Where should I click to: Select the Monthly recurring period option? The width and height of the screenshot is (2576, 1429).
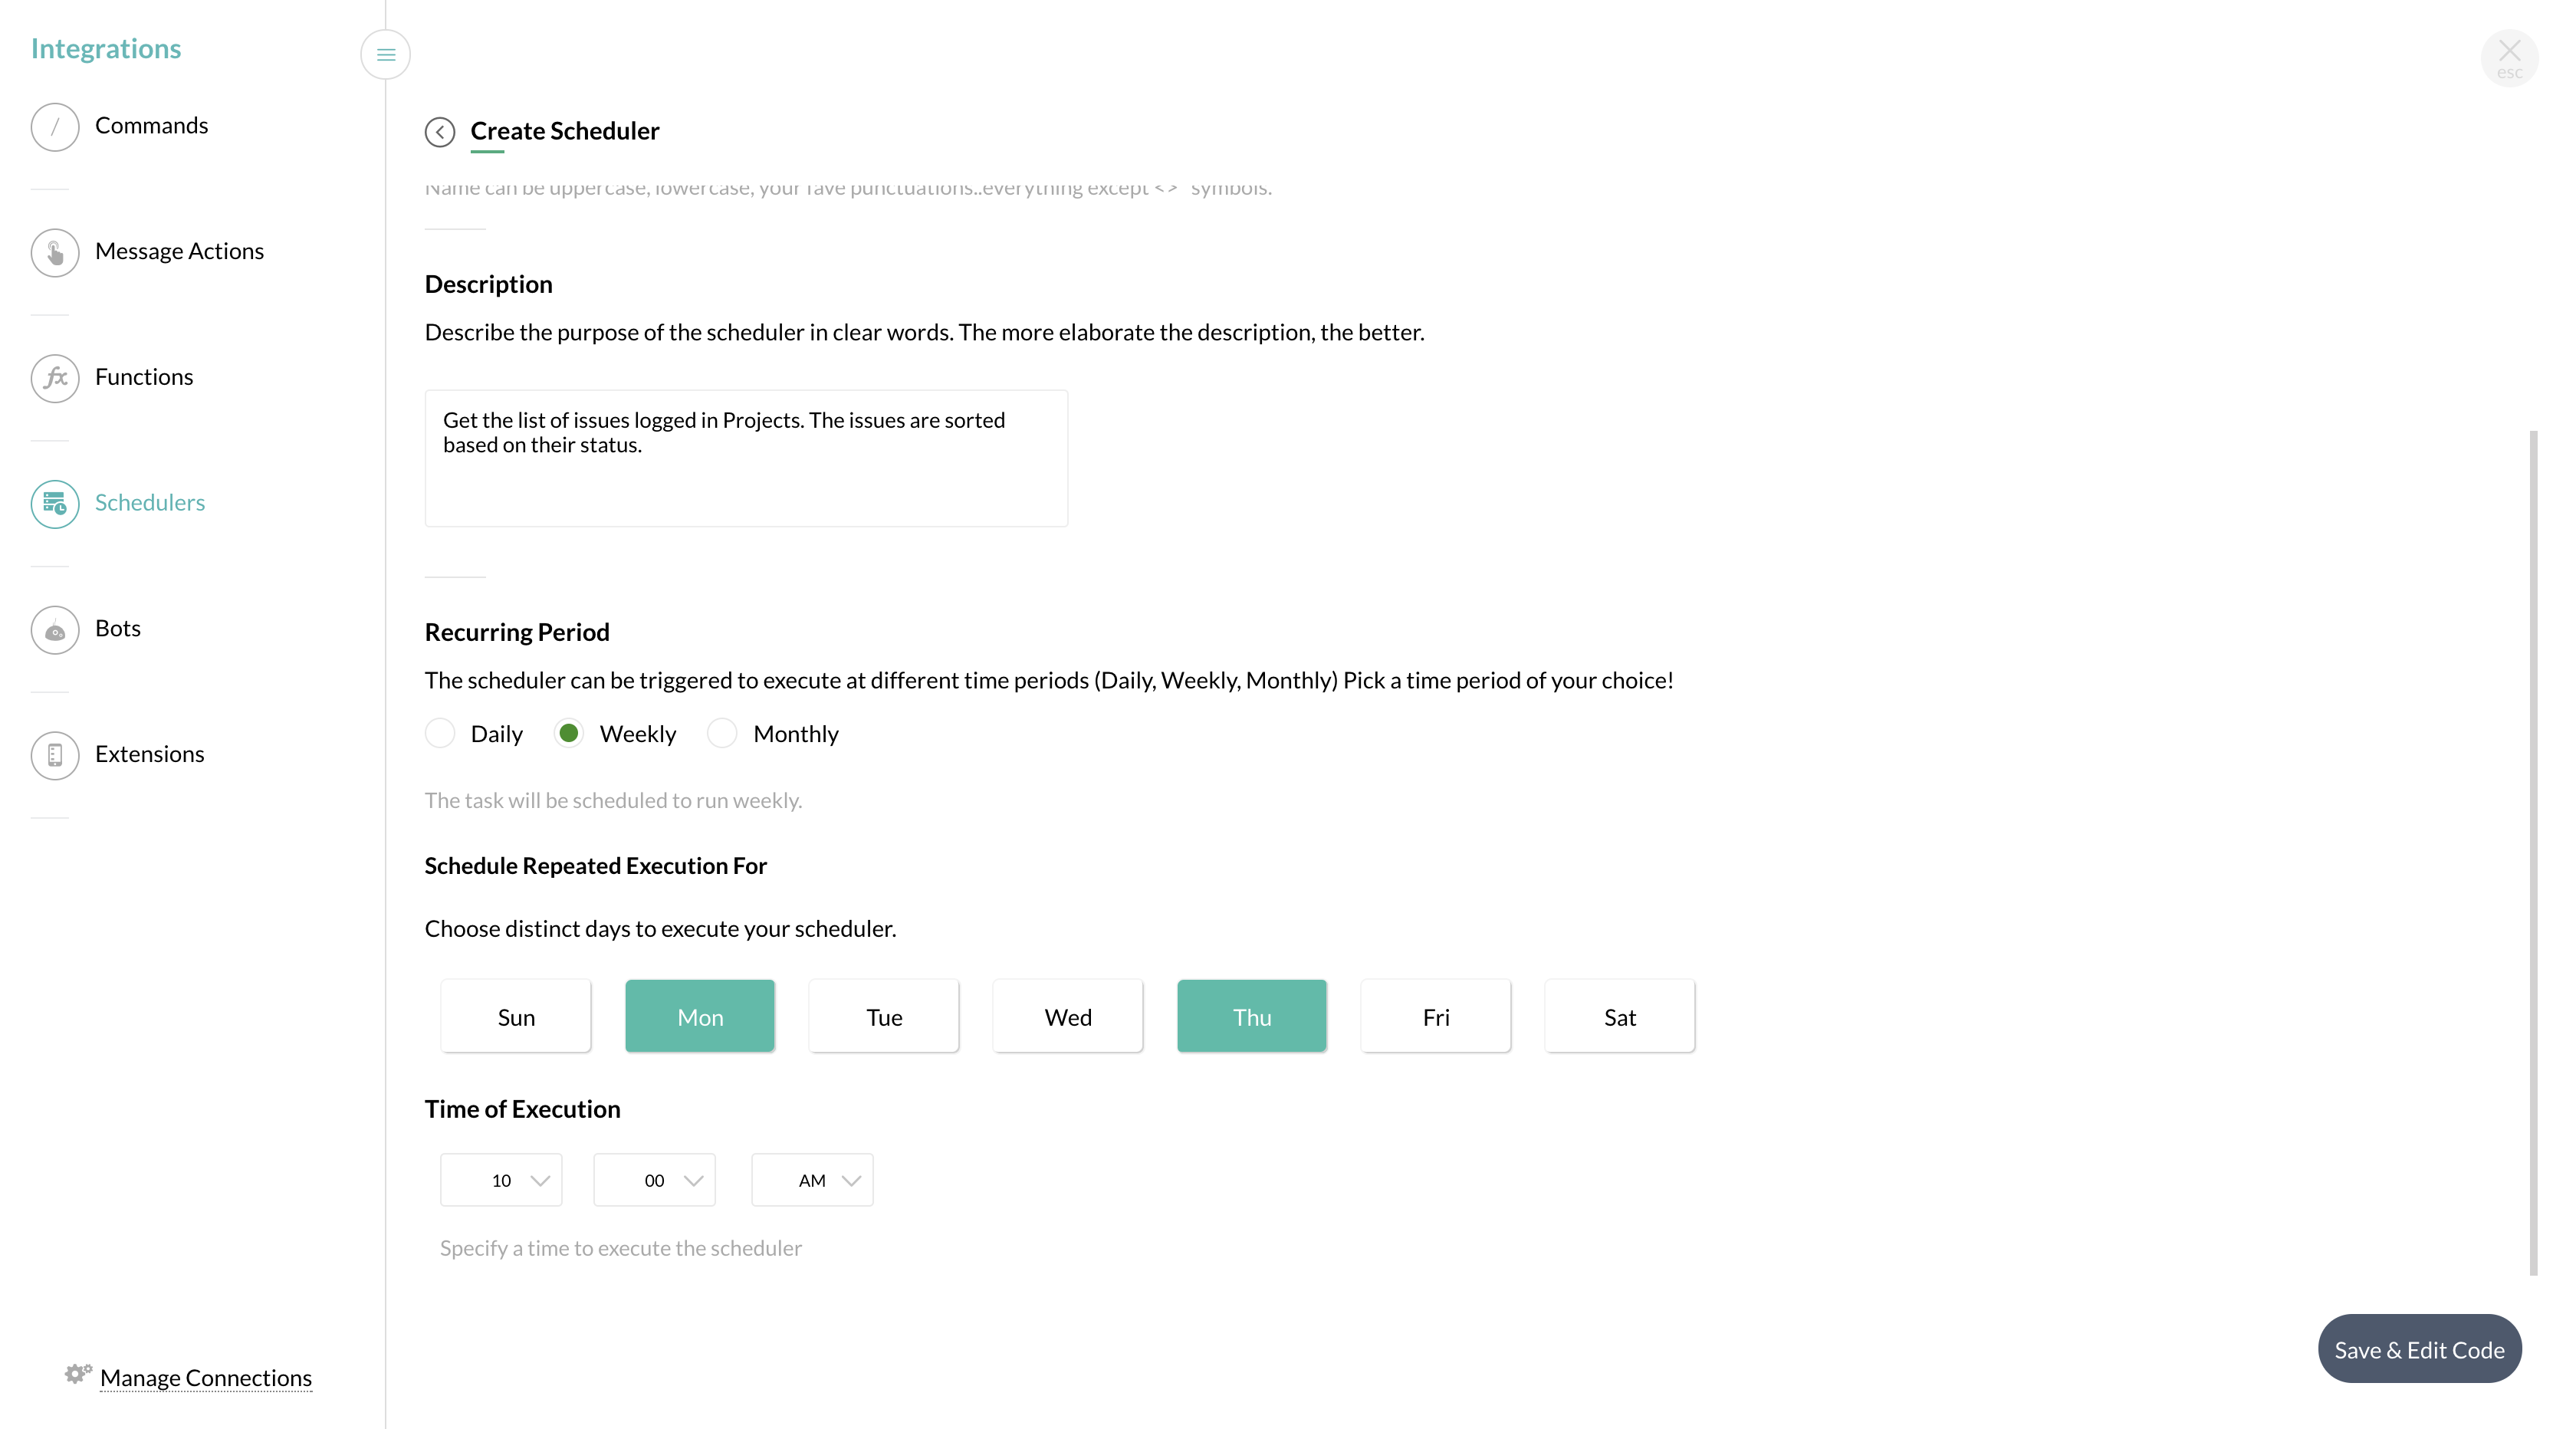tap(722, 733)
